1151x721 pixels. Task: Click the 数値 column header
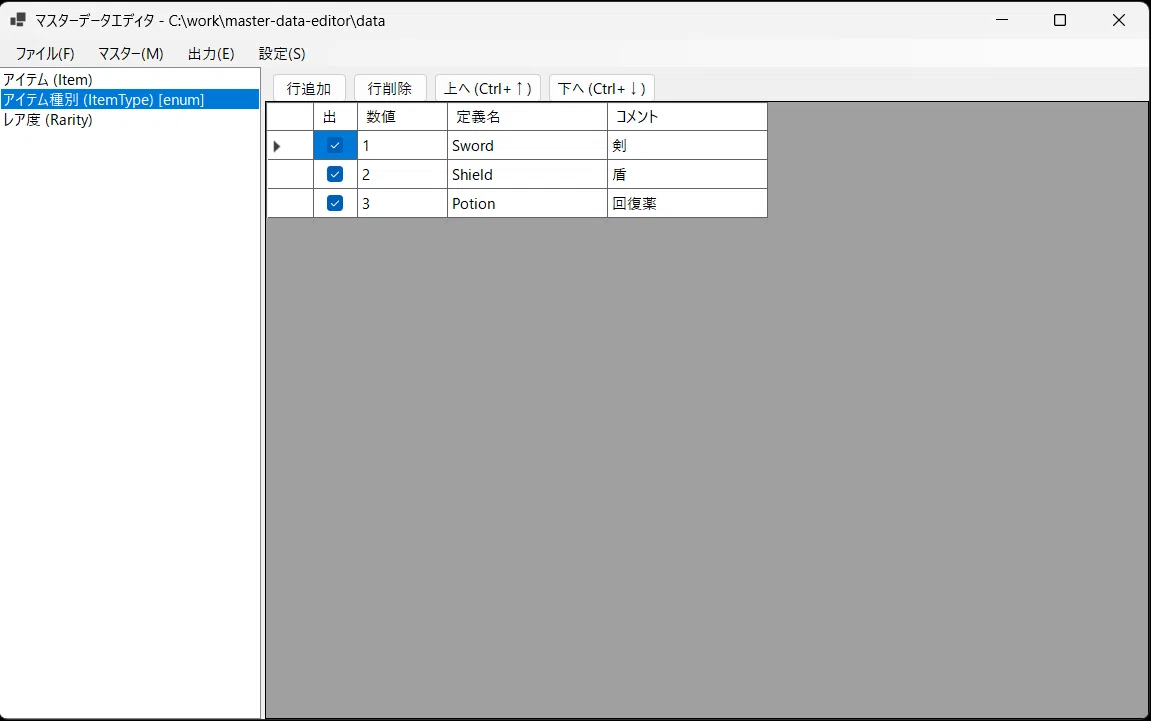[x=402, y=117]
